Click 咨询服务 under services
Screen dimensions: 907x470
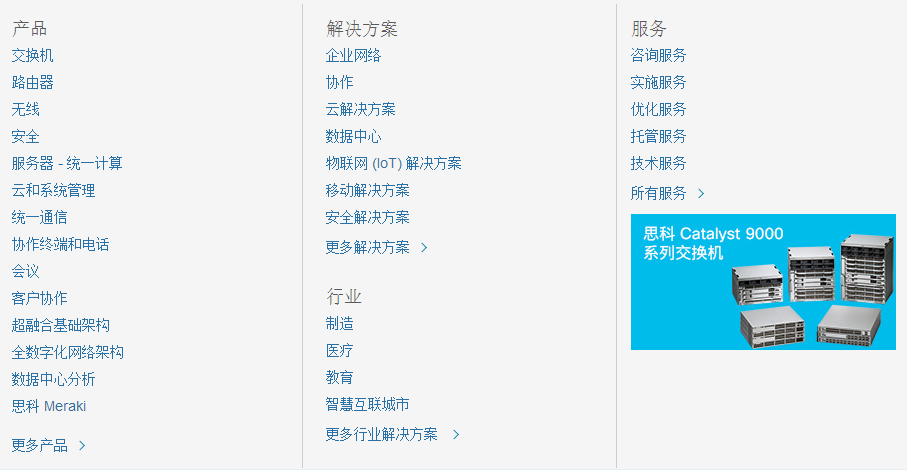(658, 55)
